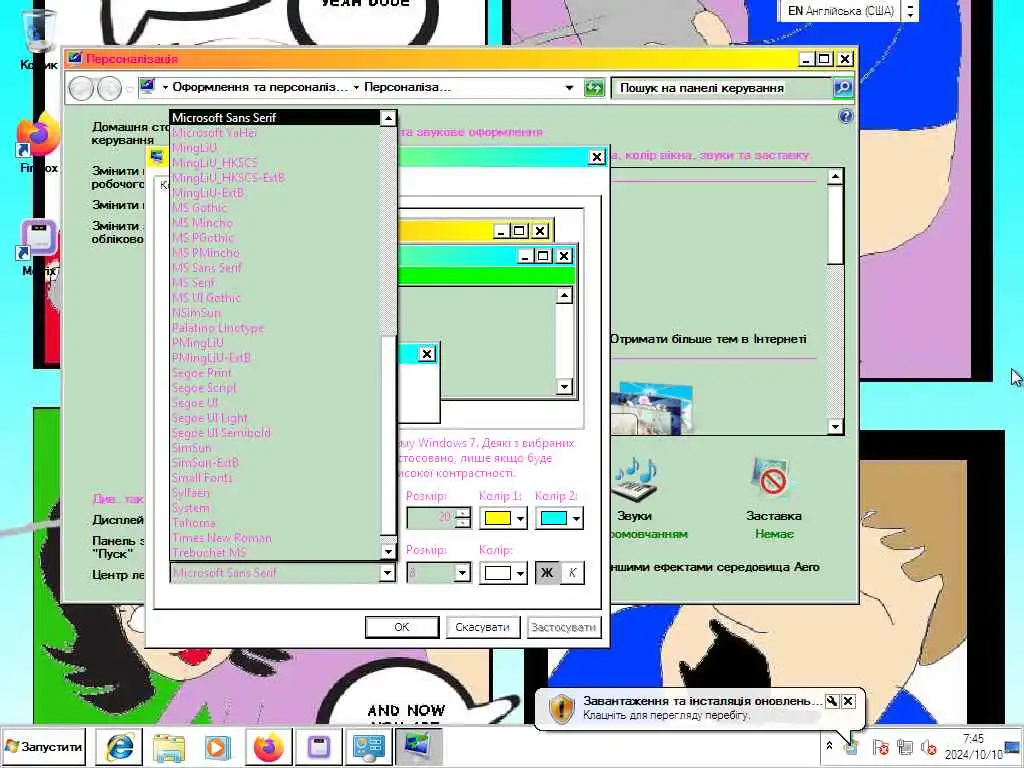Image resolution: width=1024 pixels, height=768 pixels.
Task: Click the Скасувати cancel button
Action: 483,627
